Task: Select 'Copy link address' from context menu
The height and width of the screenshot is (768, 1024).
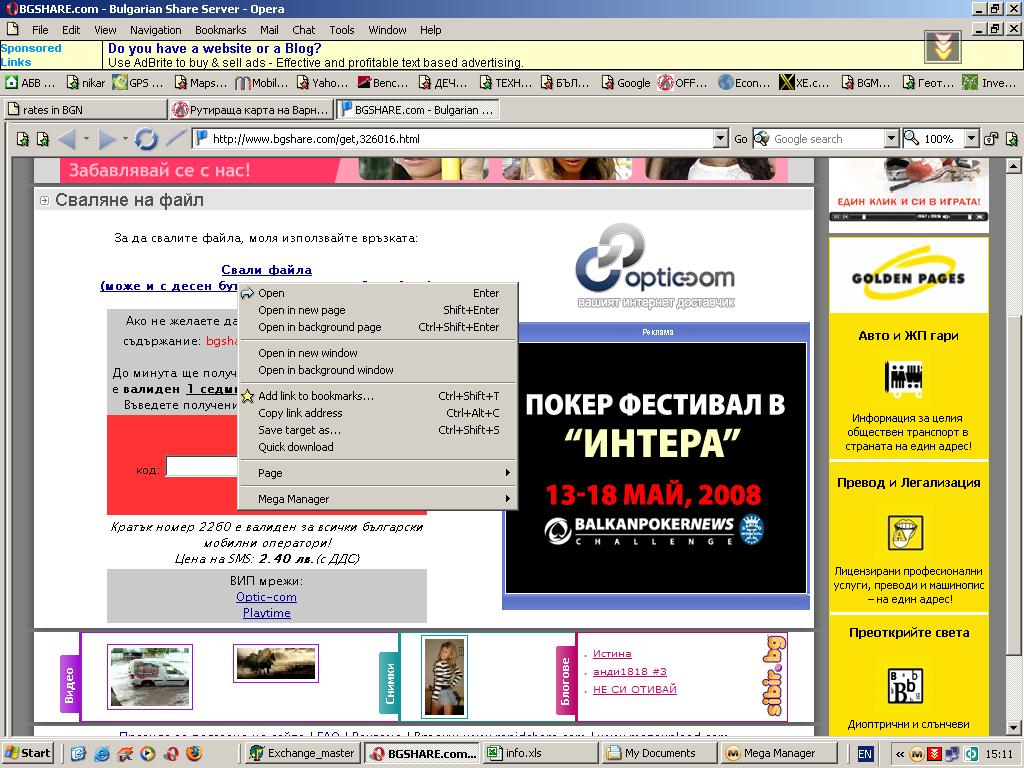Action: tap(300, 413)
